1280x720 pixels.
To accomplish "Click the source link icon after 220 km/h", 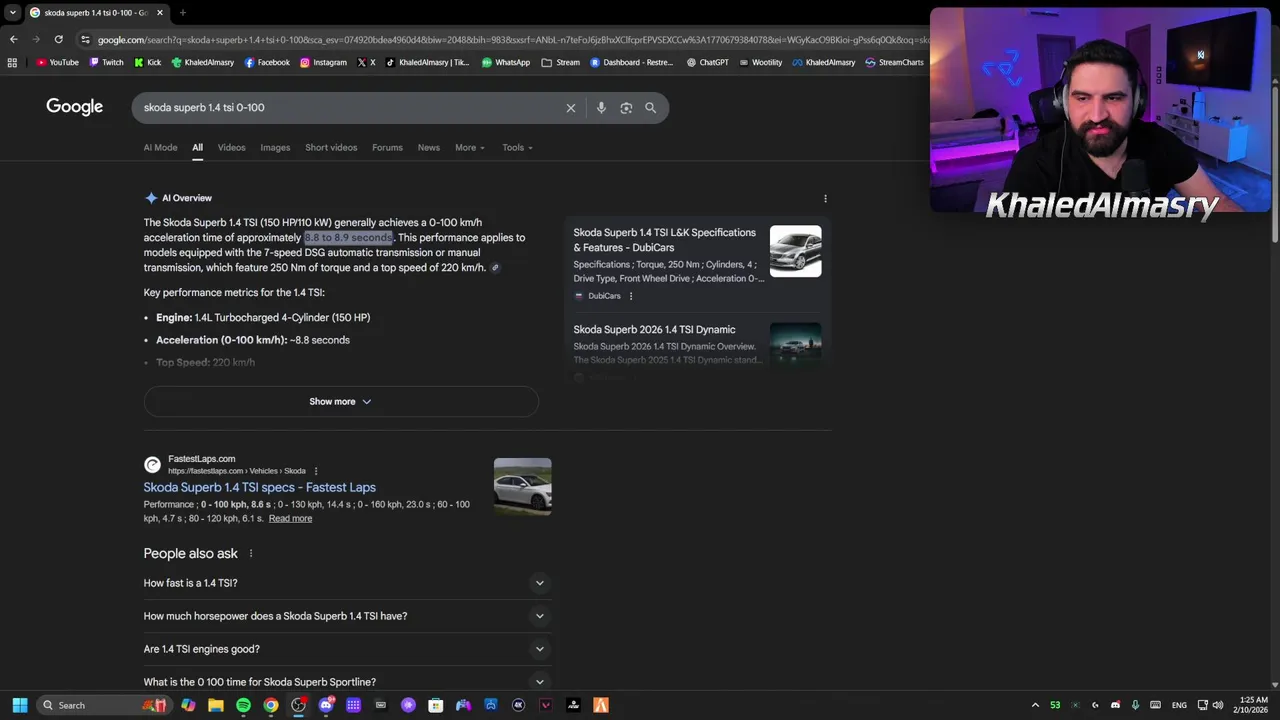I will pyautogui.click(x=495, y=268).
